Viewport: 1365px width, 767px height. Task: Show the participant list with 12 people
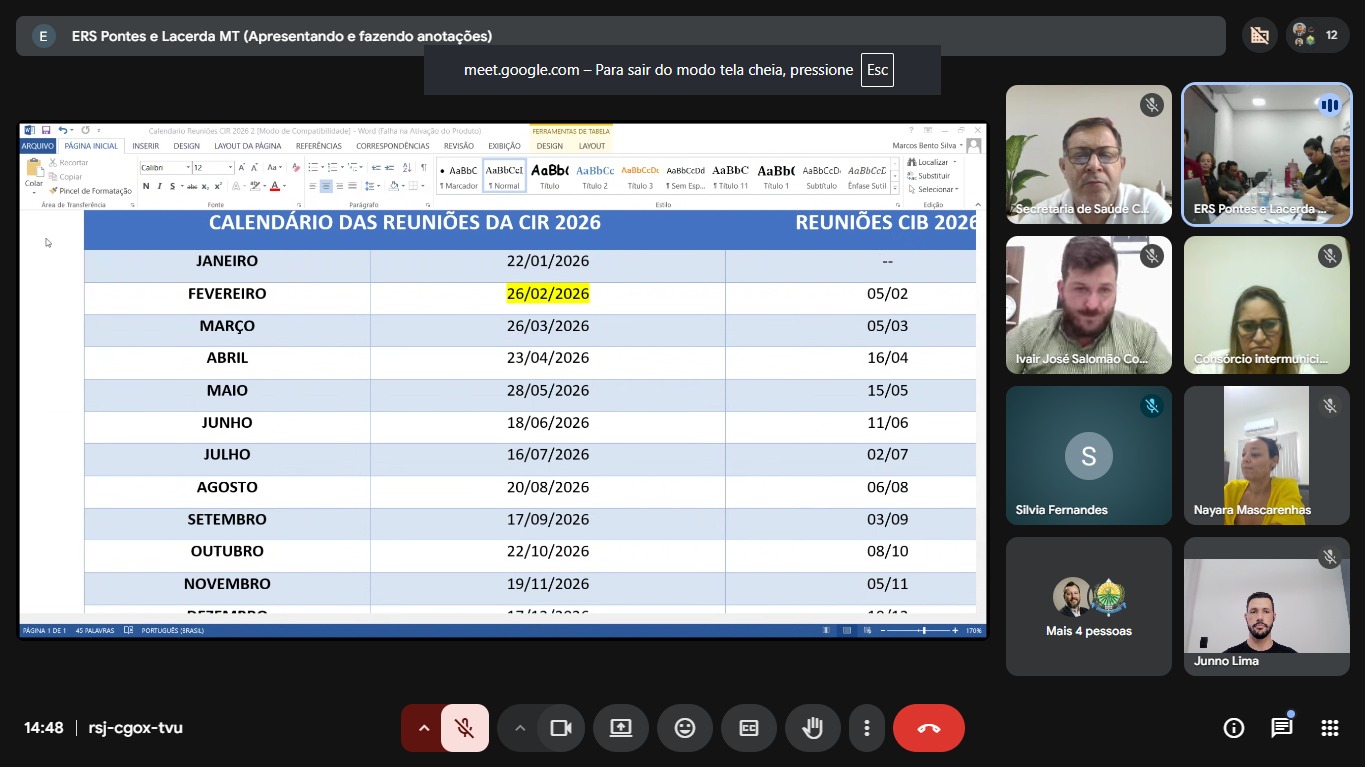coord(1316,35)
